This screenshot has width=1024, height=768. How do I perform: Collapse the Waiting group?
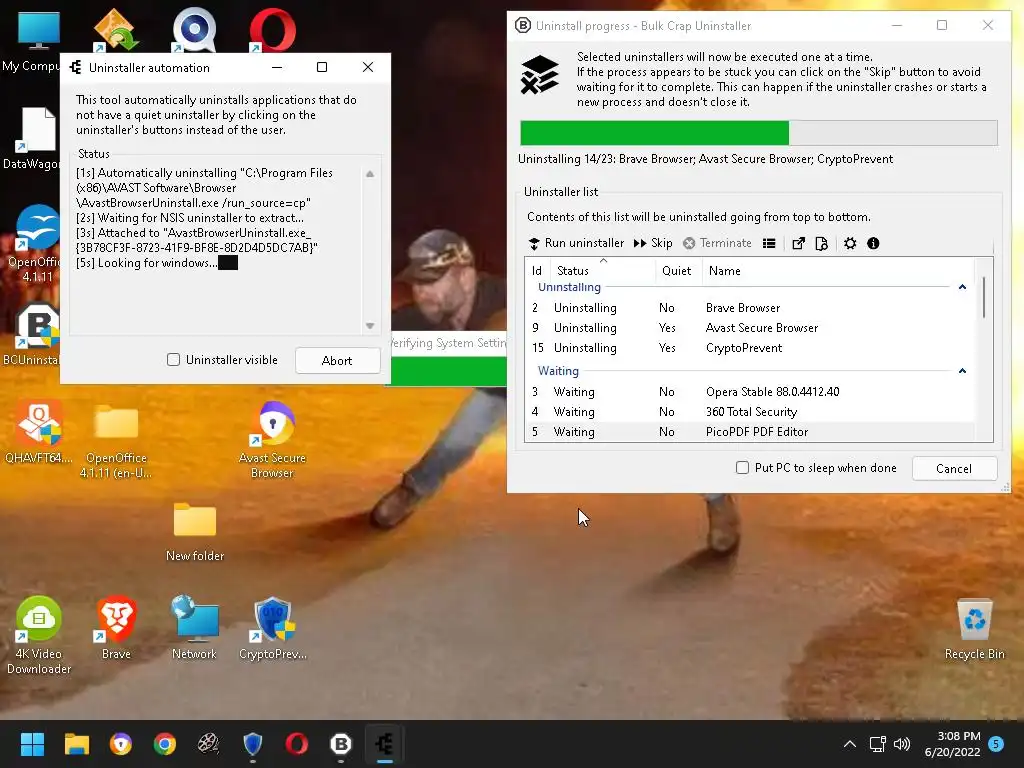tap(962, 370)
